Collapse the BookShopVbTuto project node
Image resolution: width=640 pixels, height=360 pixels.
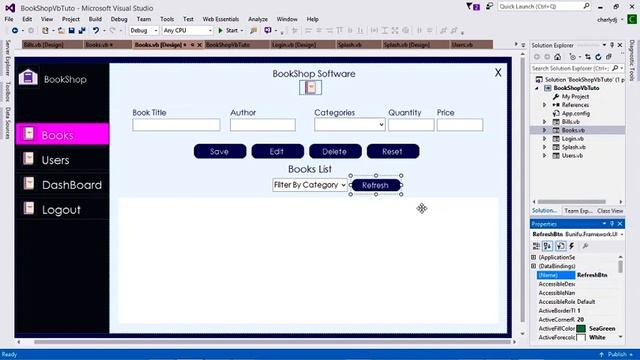[537, 88]
